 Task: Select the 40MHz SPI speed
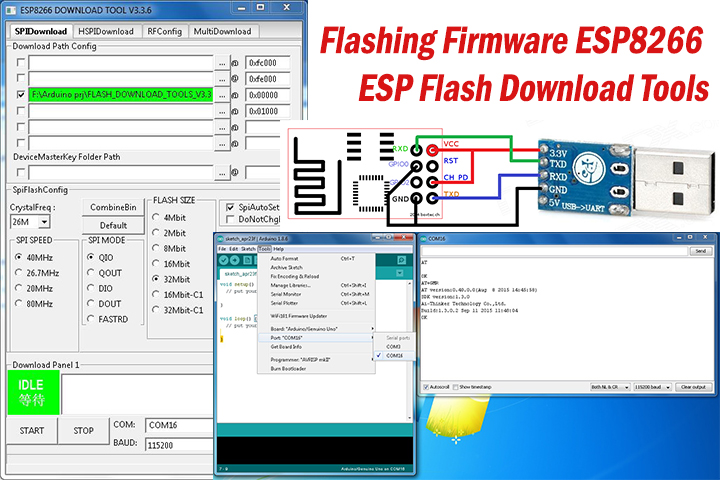(18, 257)
